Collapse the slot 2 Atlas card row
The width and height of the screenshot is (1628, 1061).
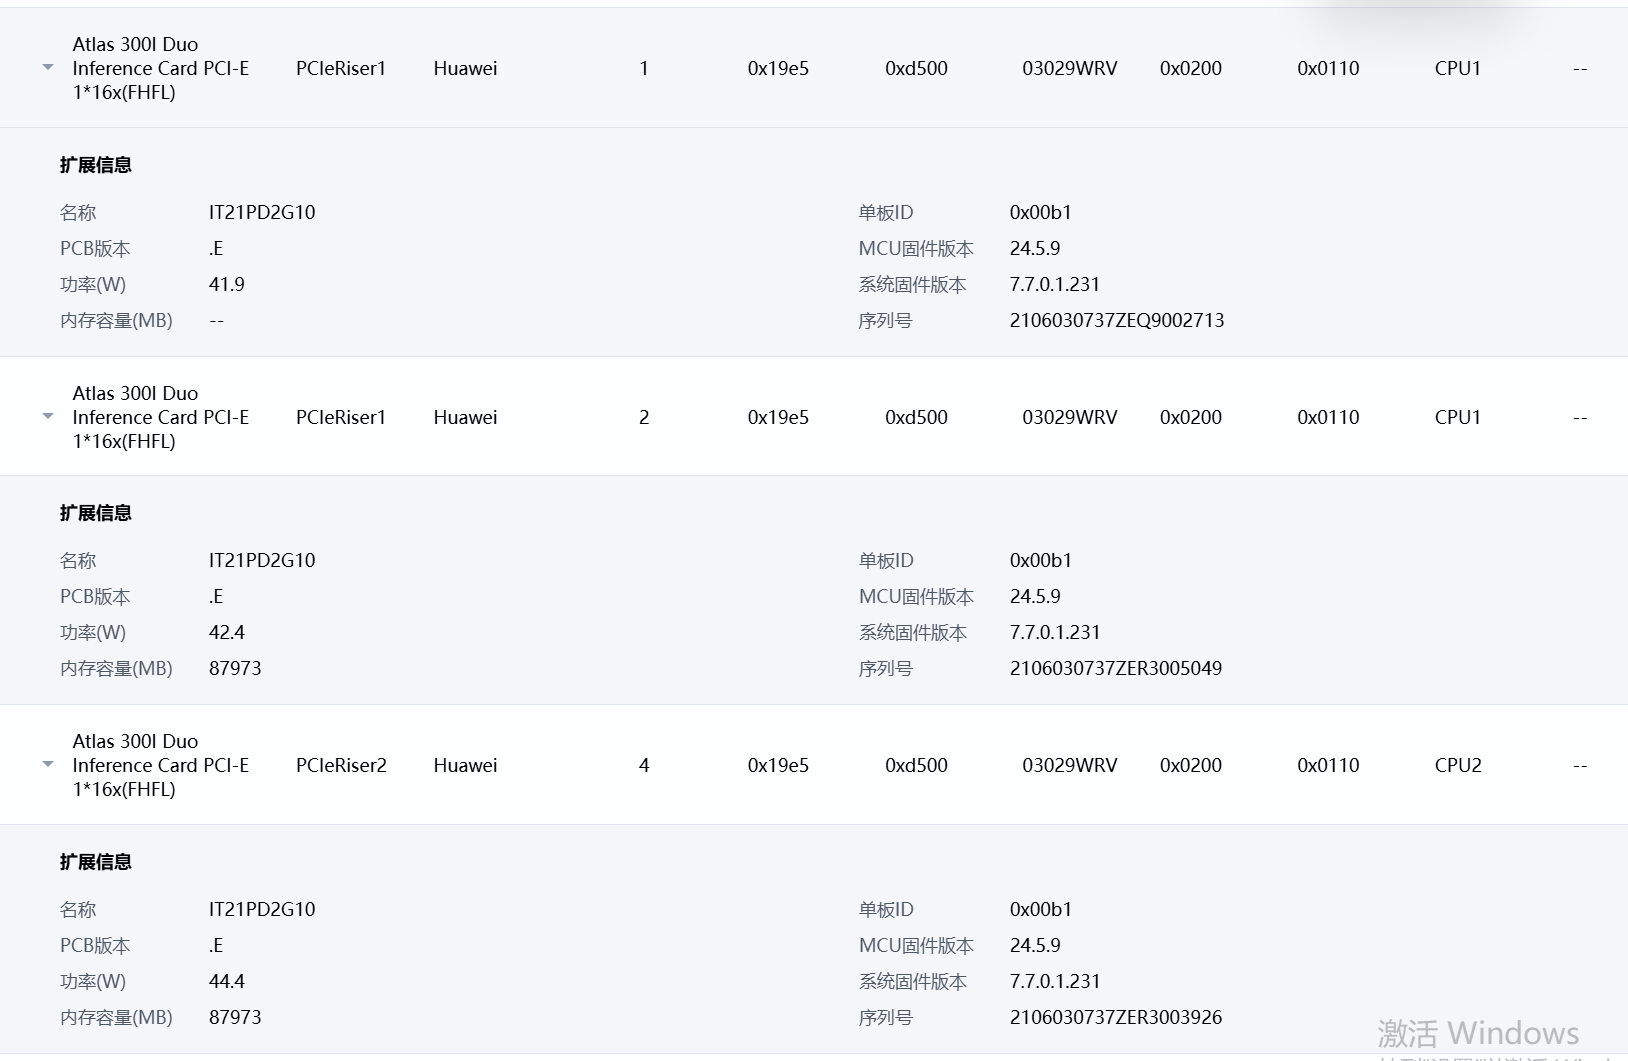coord(48,416)
